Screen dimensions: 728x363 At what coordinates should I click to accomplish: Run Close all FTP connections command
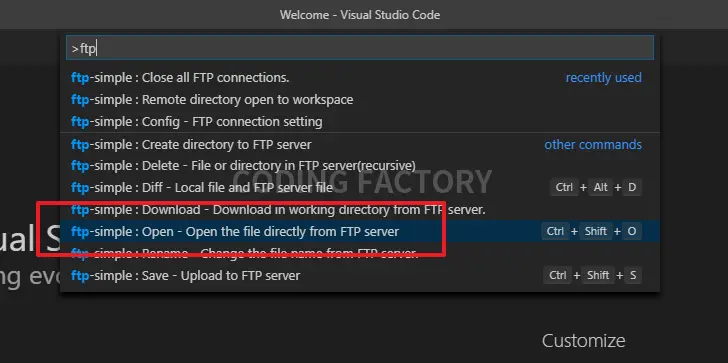[360, 78]
